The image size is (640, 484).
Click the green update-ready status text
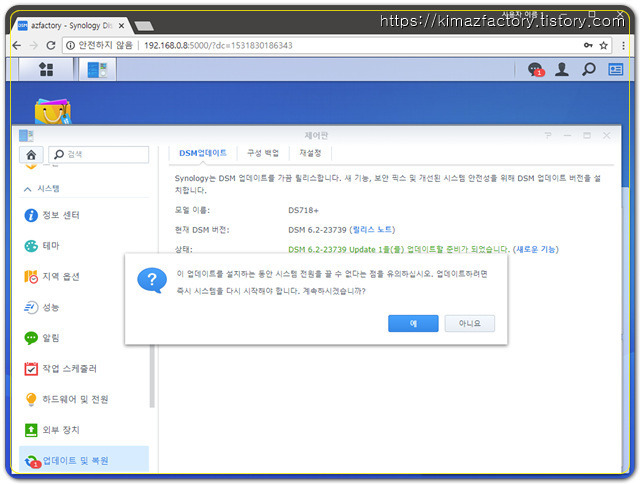(x=399, y=249)
